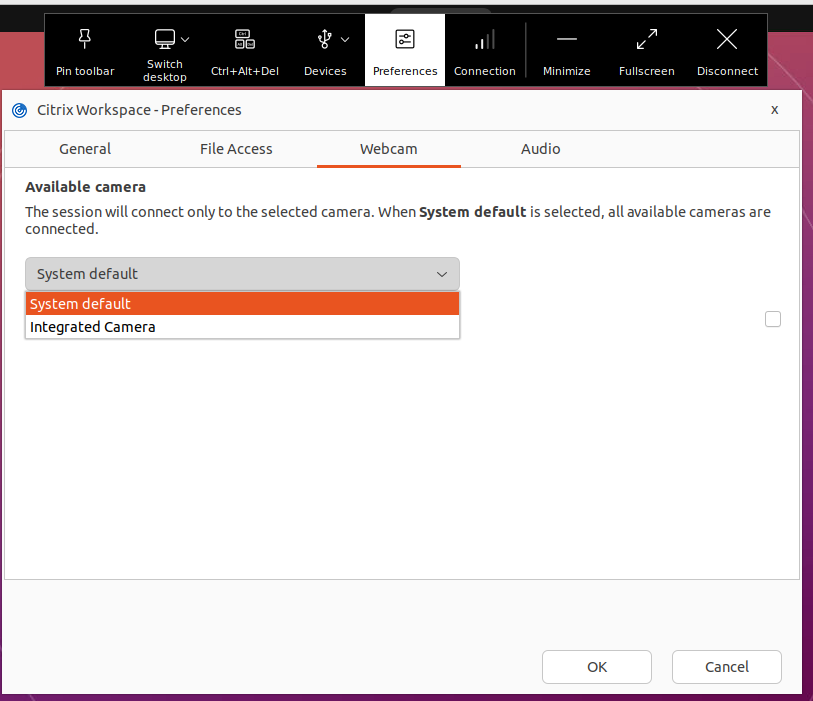Select the Webcam tab
This screenshot has height=701, width=813.
(389, 149)
